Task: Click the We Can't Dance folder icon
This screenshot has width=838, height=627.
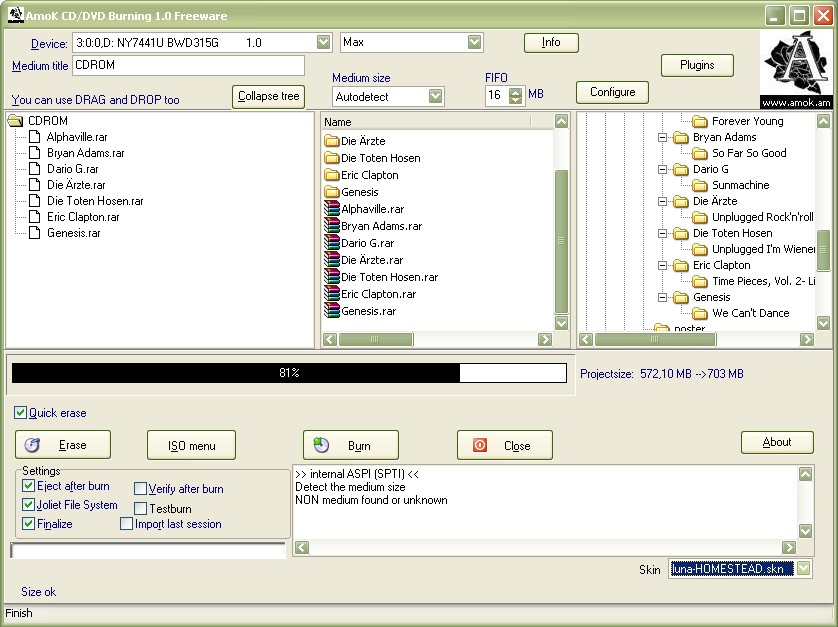Action: click(700, 313)
